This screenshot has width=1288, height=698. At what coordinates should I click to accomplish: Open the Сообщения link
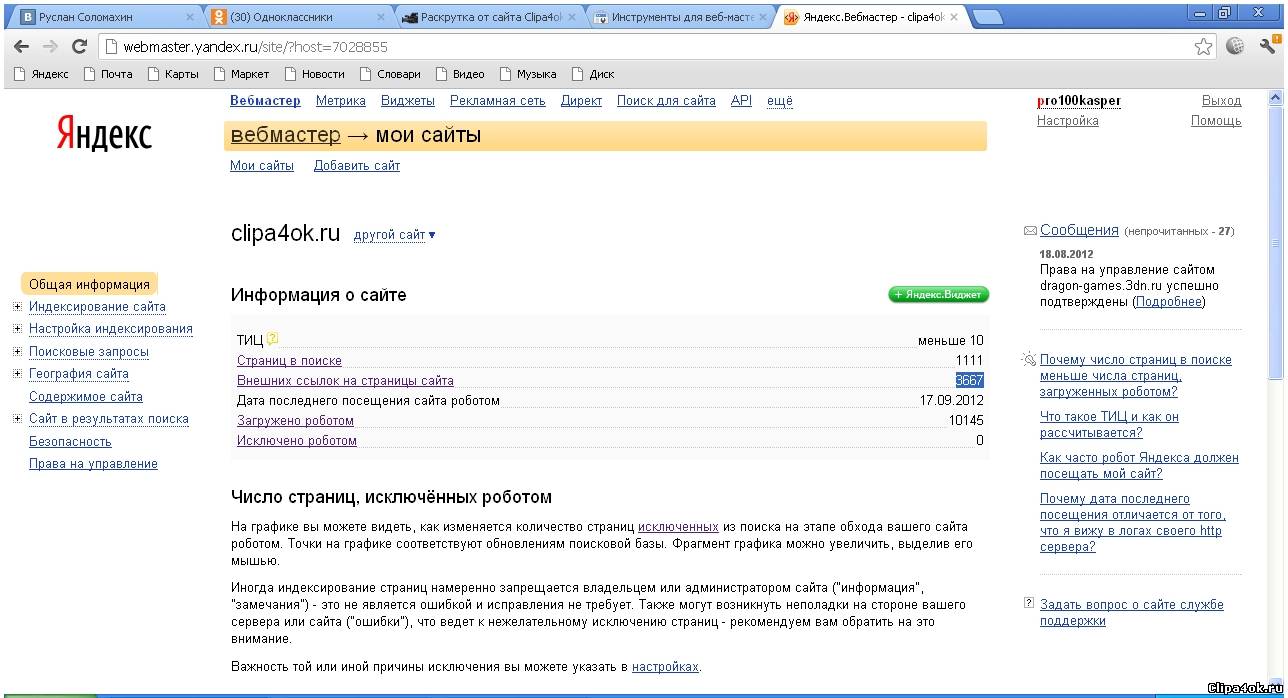(x=1079, y=230)
